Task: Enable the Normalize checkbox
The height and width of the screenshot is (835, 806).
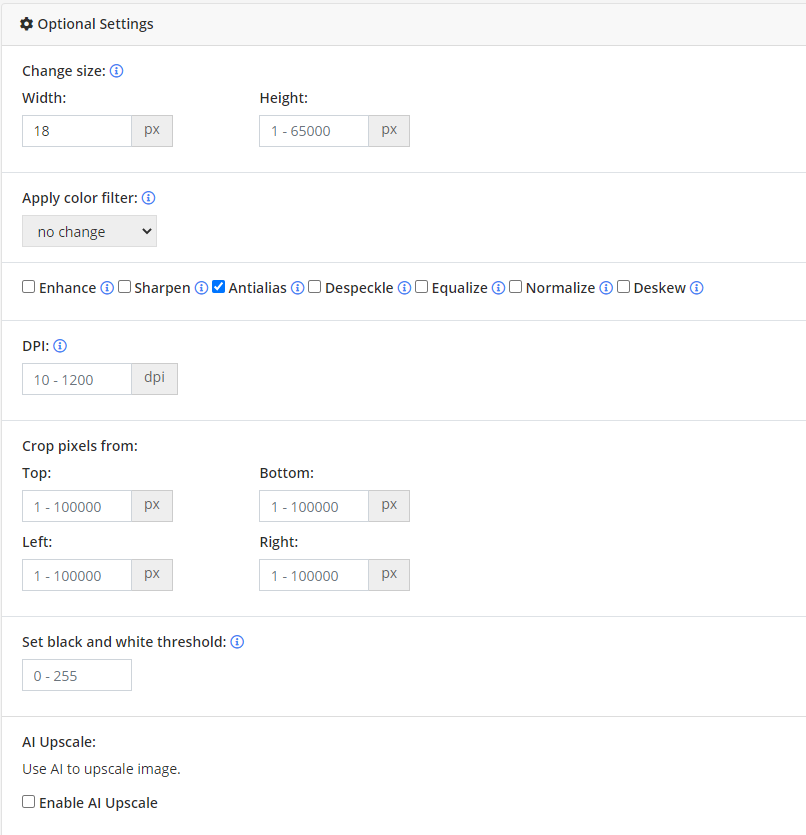Action: 515,287
